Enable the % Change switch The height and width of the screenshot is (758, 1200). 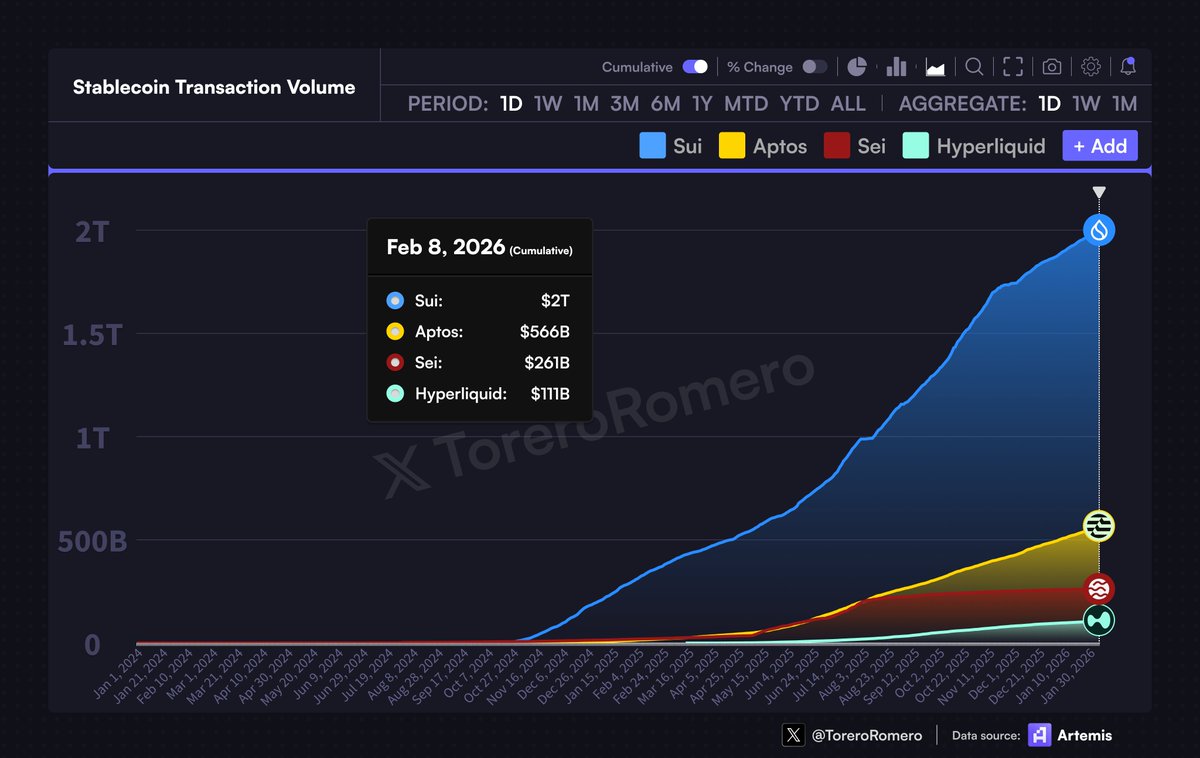tap(815, 67)
